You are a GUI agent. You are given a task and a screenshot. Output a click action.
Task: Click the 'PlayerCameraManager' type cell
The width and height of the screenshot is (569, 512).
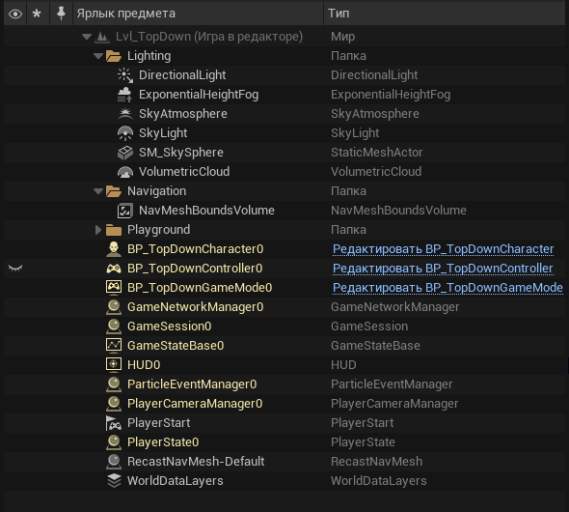(x=394, y=404)
